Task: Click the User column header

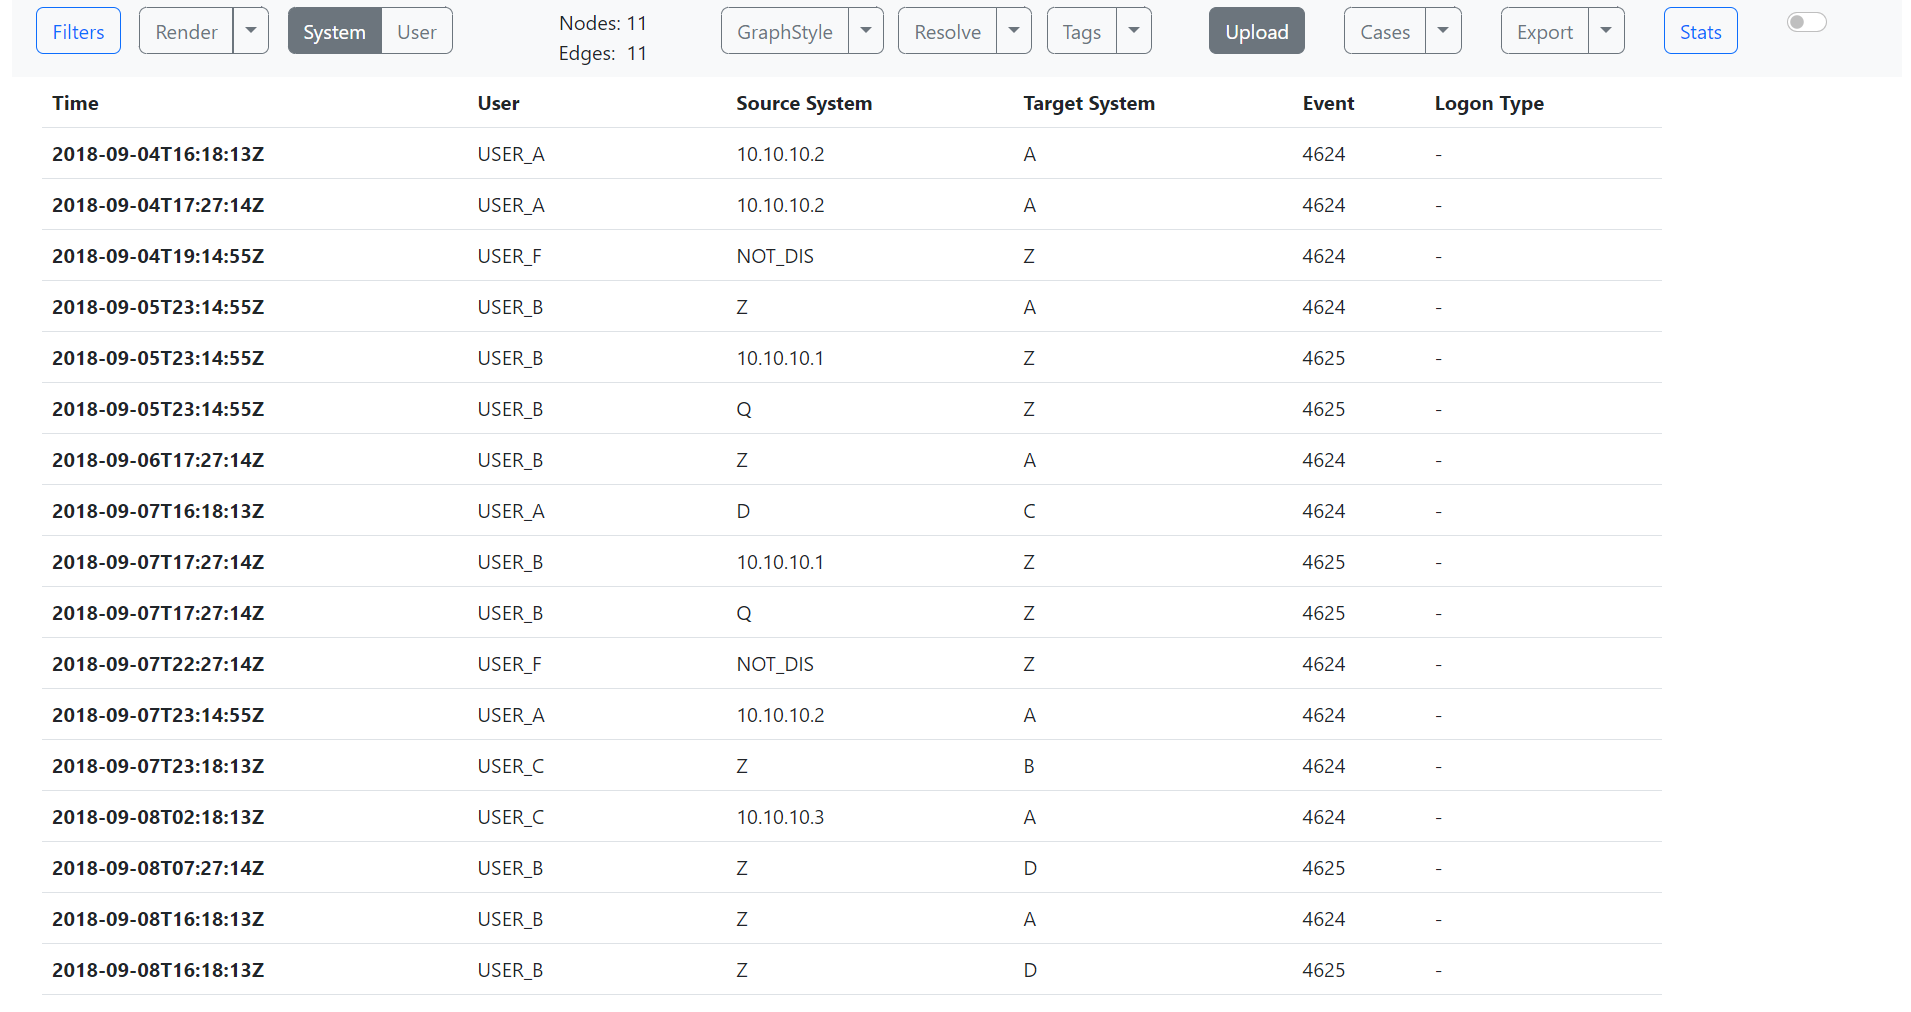Action: click(498, 103)
